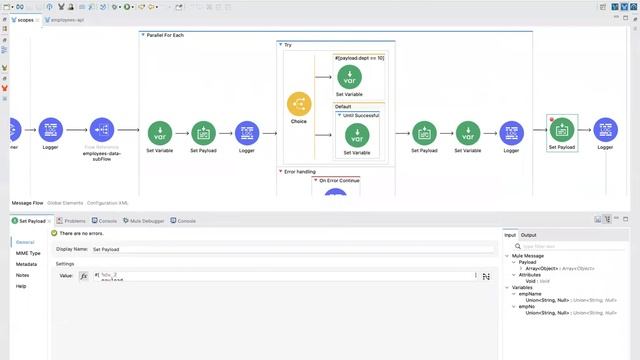Collapse the Mule Message tree node

point(507,256)
